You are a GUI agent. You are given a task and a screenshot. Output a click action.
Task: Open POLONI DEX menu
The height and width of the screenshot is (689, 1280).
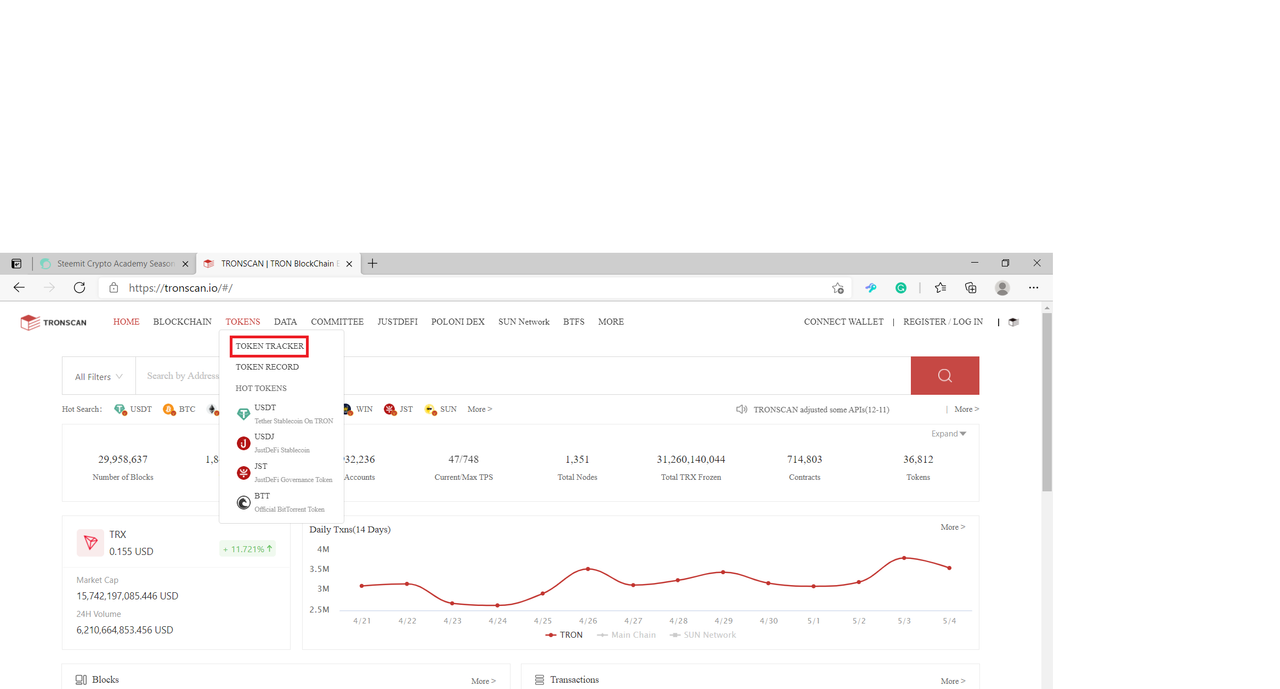[x=458, y=322]
